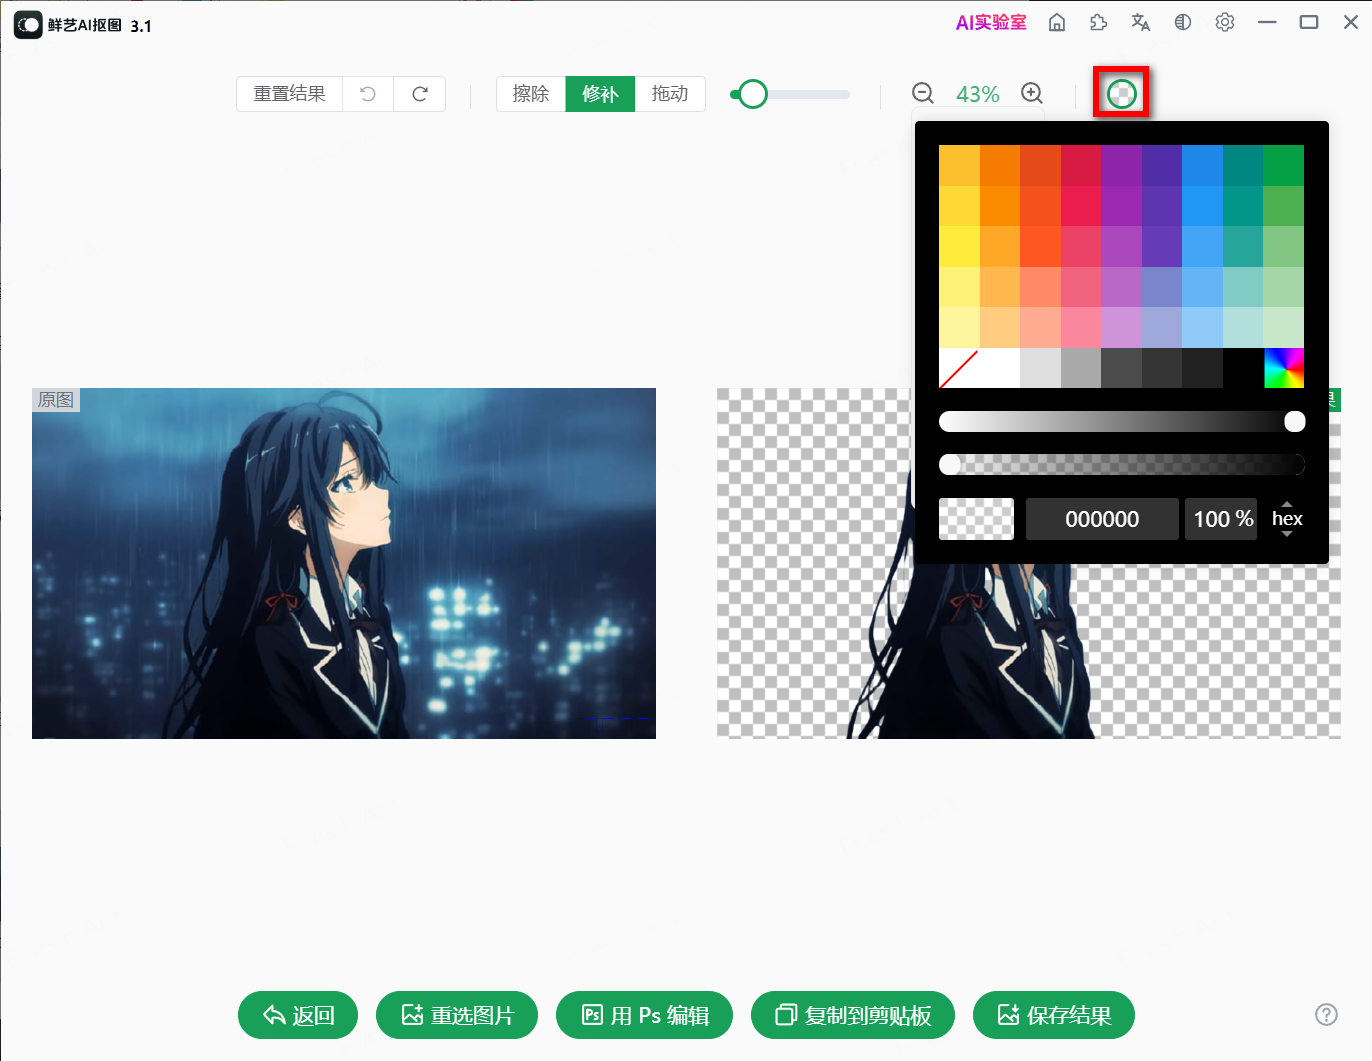Close the application window
The height and width of the screenshot is (1061, 1372).
pyautogui.click(x=1351, y=22)
